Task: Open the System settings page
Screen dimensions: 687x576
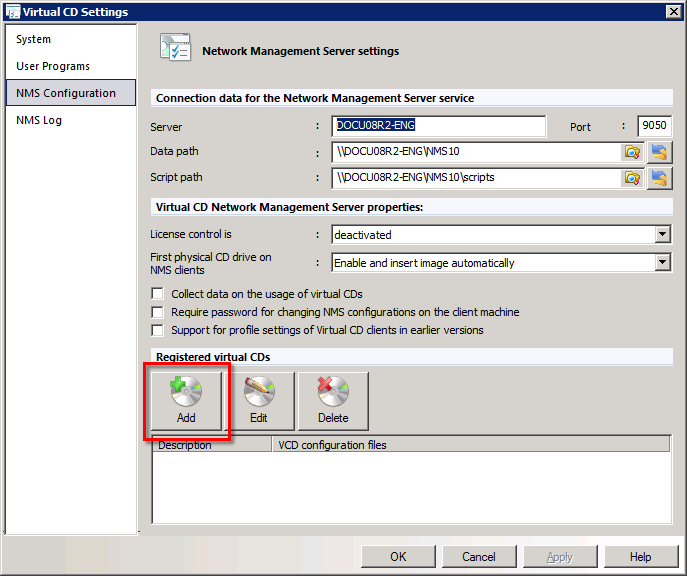Action: [x=71, y=39]
